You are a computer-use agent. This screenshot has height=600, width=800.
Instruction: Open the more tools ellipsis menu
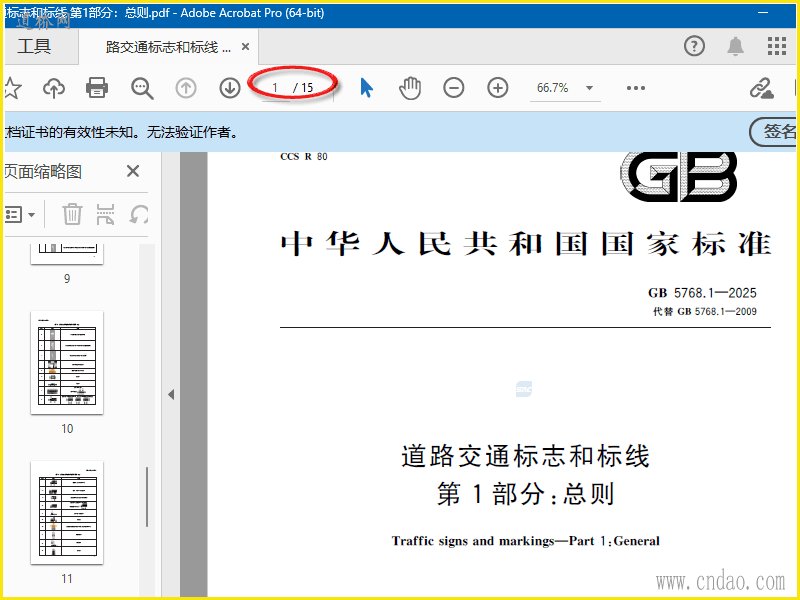(636, 88)
